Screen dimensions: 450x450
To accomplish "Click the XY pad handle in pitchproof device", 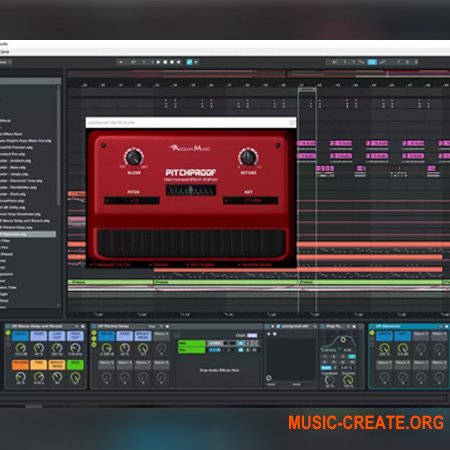I will [x=268, y=378].
